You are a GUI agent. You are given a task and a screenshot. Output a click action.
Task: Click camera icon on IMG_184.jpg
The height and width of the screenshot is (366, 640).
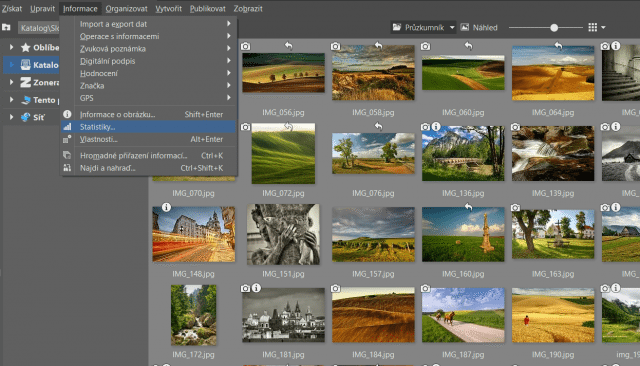(x=335, y=288)
